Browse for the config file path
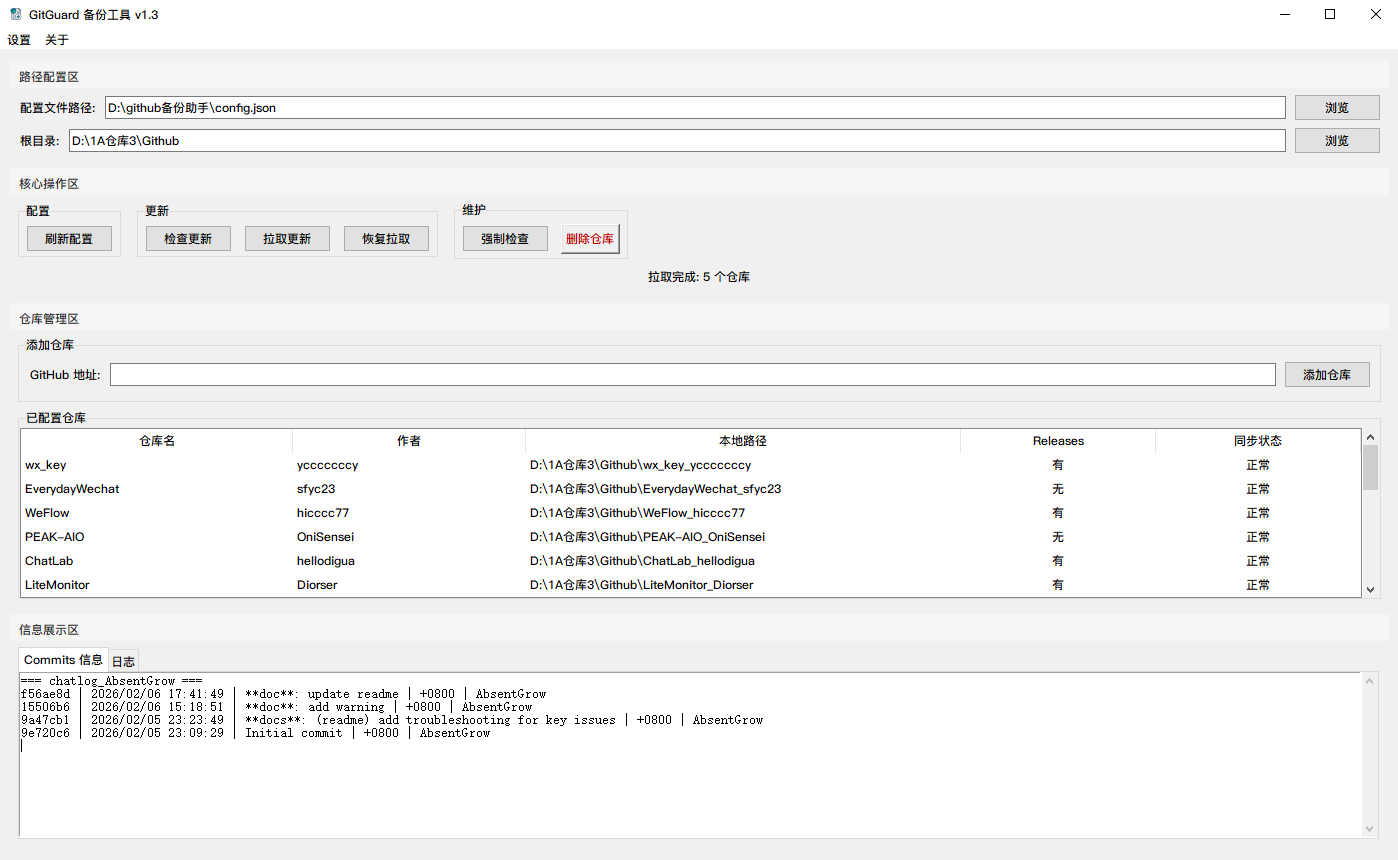Screen dimensions: 1398x860 point(1337,107)
